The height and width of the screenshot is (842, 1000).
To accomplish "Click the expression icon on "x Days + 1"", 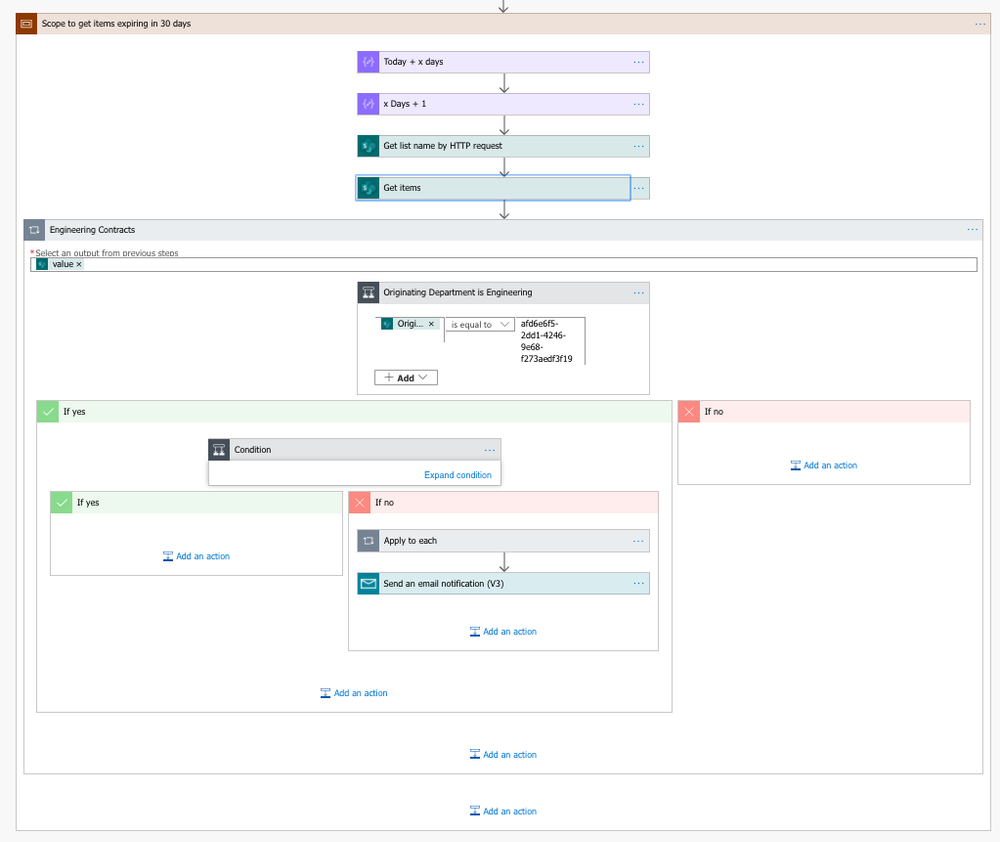I will (x=367, y=103).
